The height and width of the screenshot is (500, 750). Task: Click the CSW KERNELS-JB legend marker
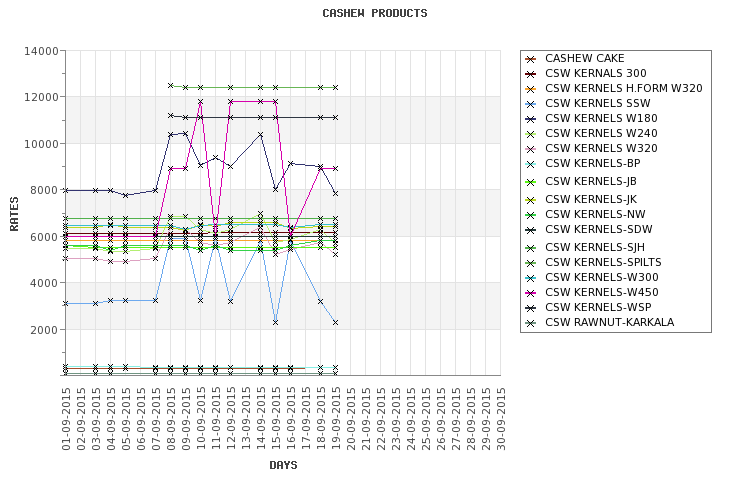[x=531, y=182]
